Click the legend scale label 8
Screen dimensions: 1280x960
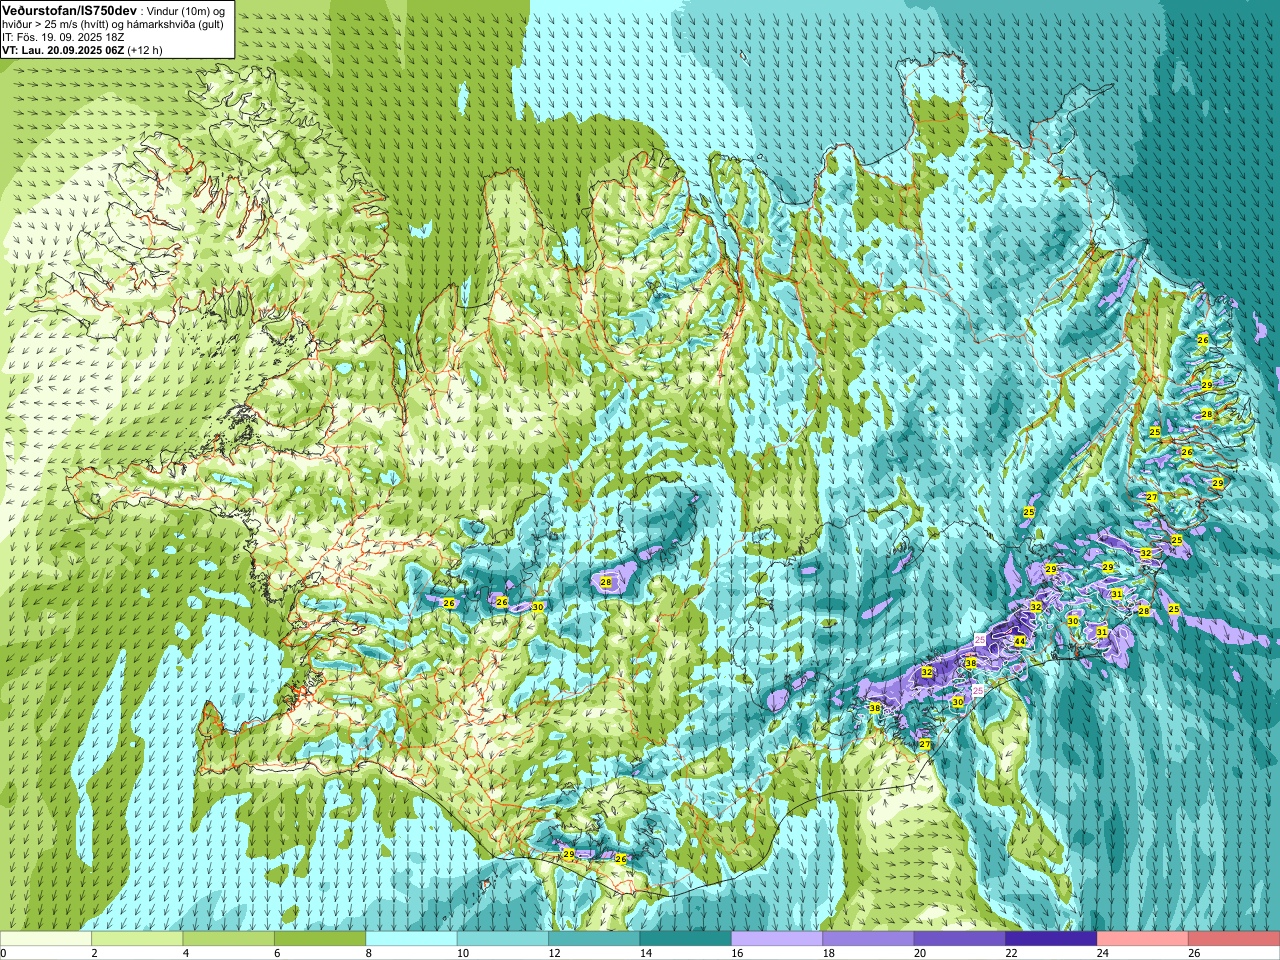[368, 954]
